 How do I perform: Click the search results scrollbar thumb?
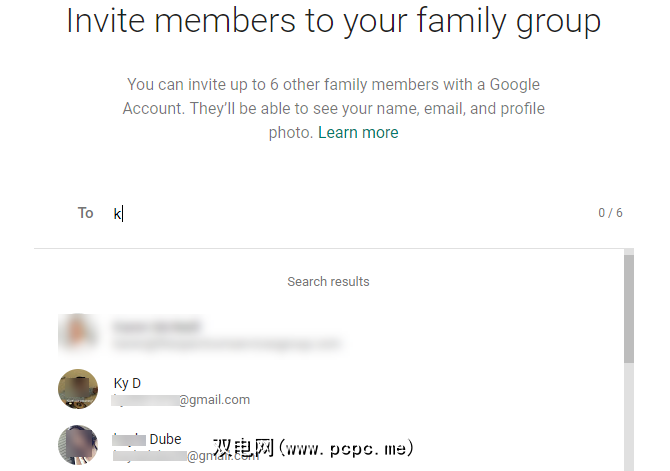click(629, 310)
